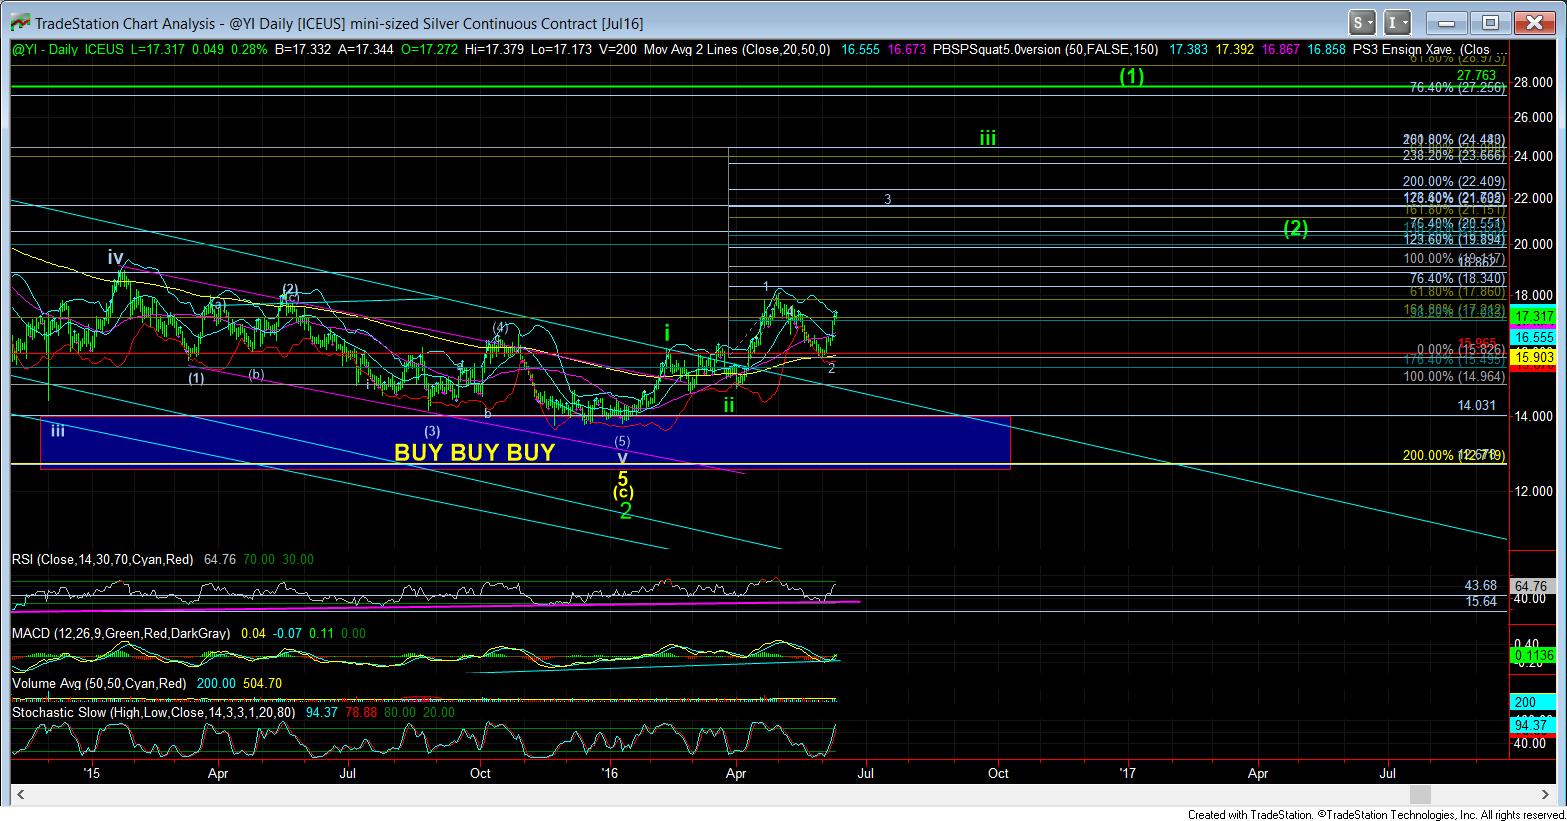1567x821 pixels.
Task: Close the TradeStation Chart Analysis window
Action: click(x=1534, y=22)
